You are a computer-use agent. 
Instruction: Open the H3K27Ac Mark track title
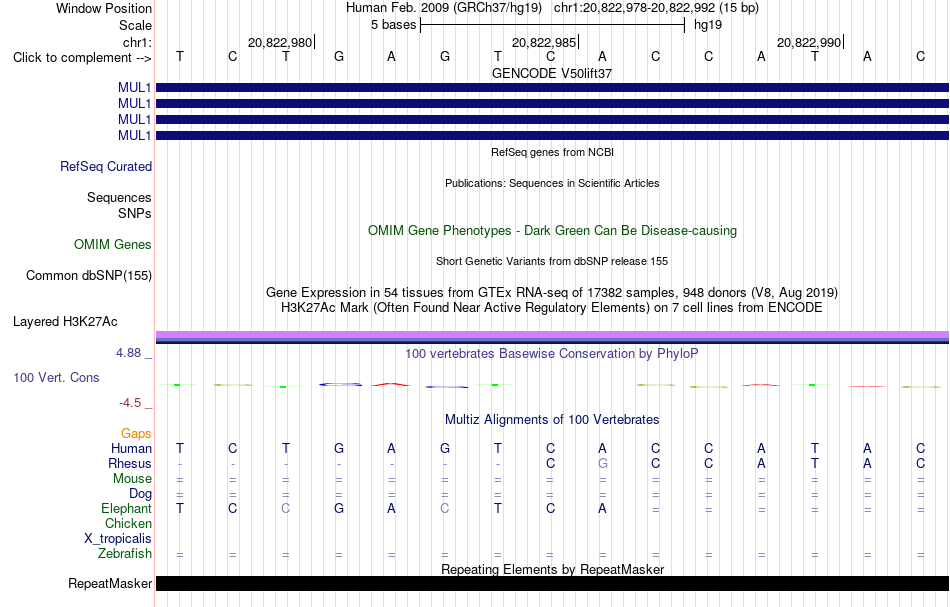coord(552,308)
